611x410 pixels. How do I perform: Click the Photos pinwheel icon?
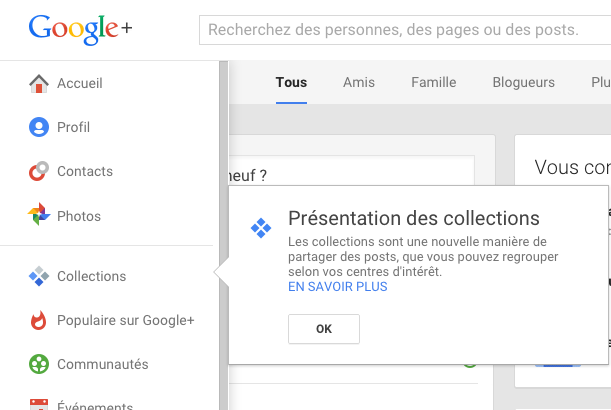tap(39, 214)
